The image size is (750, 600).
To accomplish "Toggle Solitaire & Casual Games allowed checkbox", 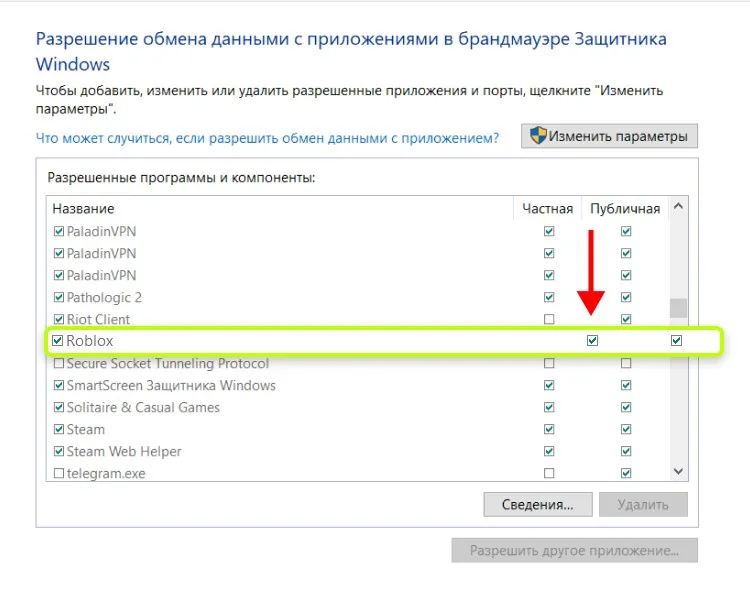I will click(59, 407).
